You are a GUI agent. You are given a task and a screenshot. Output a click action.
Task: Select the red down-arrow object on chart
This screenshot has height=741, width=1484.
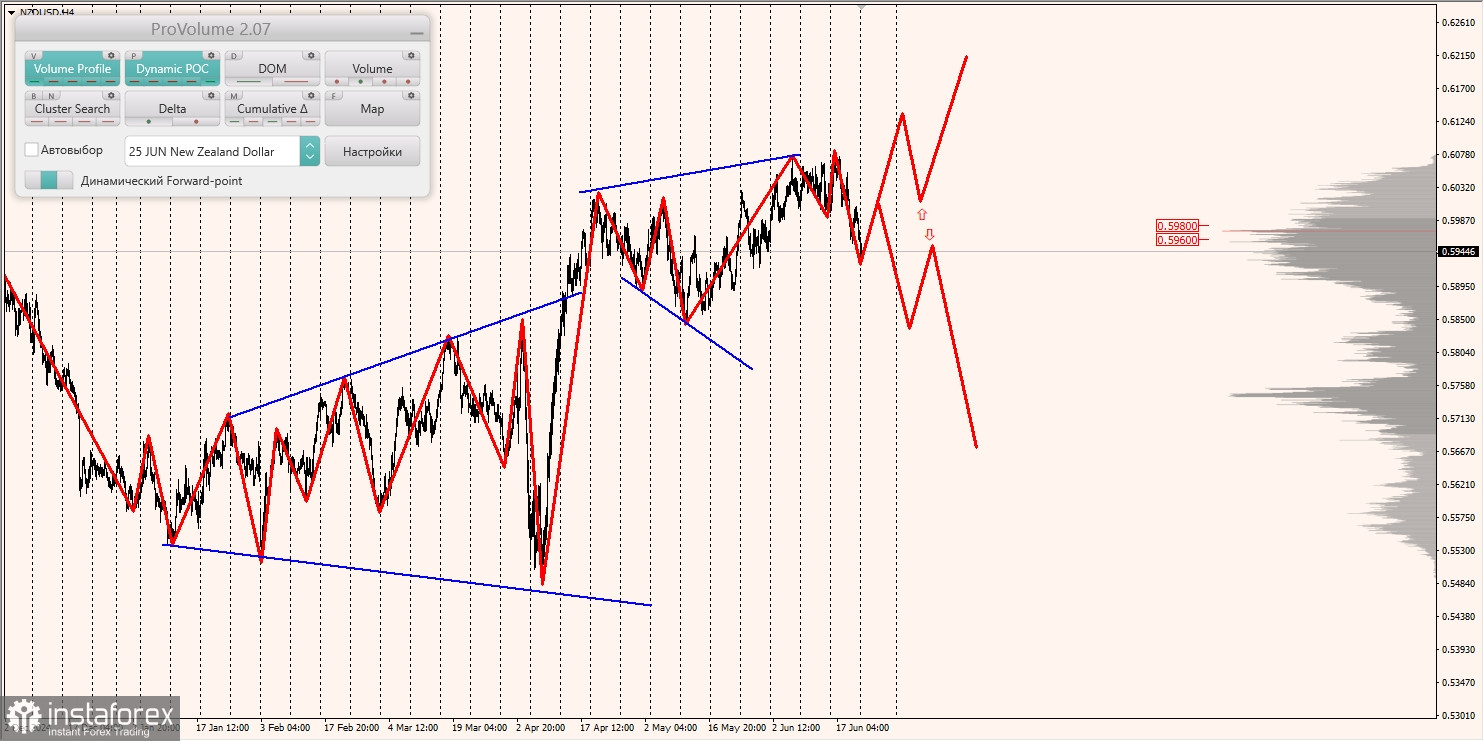pyautogui.click(x=929, y=234)
